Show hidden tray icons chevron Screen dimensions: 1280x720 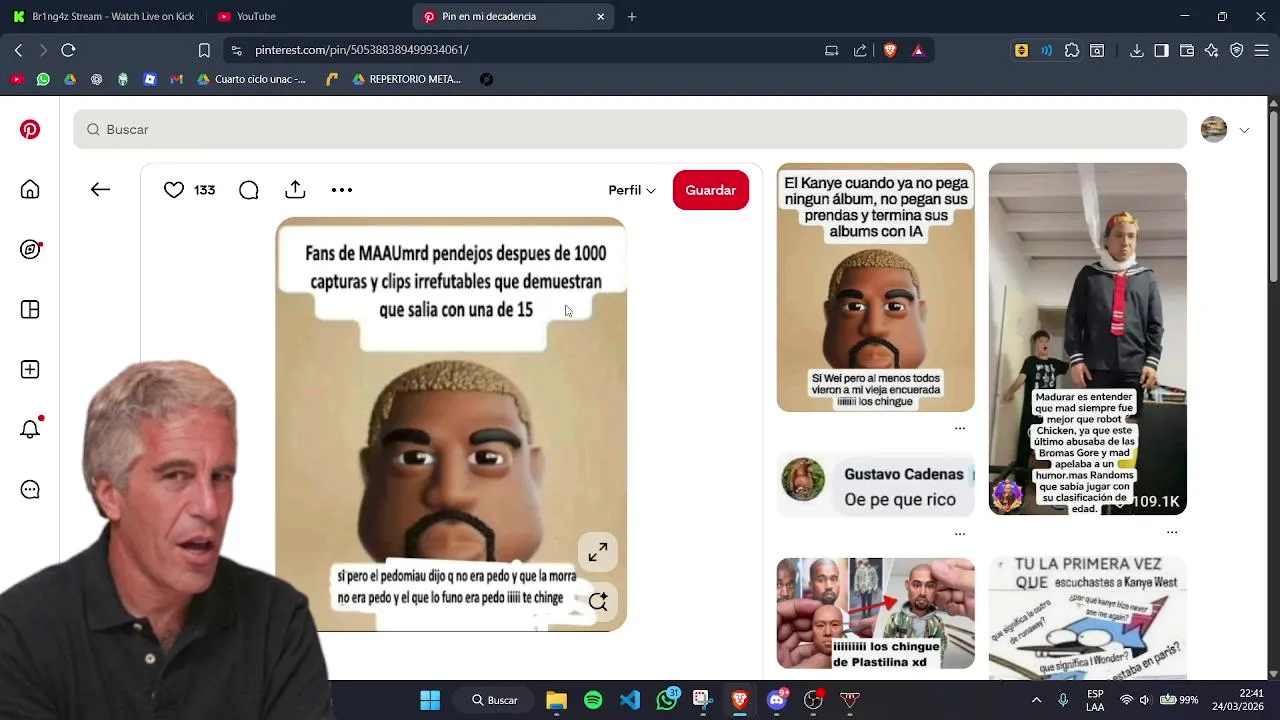coord(1036,700)
